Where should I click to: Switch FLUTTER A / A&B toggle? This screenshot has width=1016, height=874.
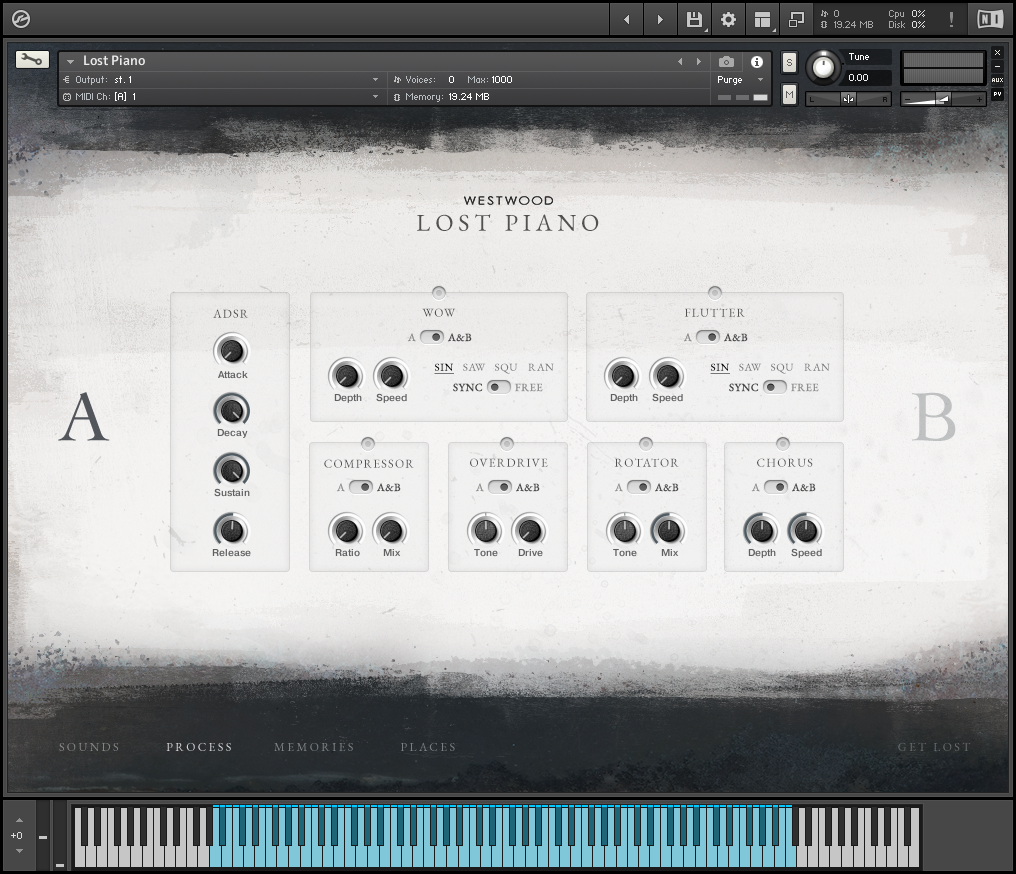(x=708, y=337)
